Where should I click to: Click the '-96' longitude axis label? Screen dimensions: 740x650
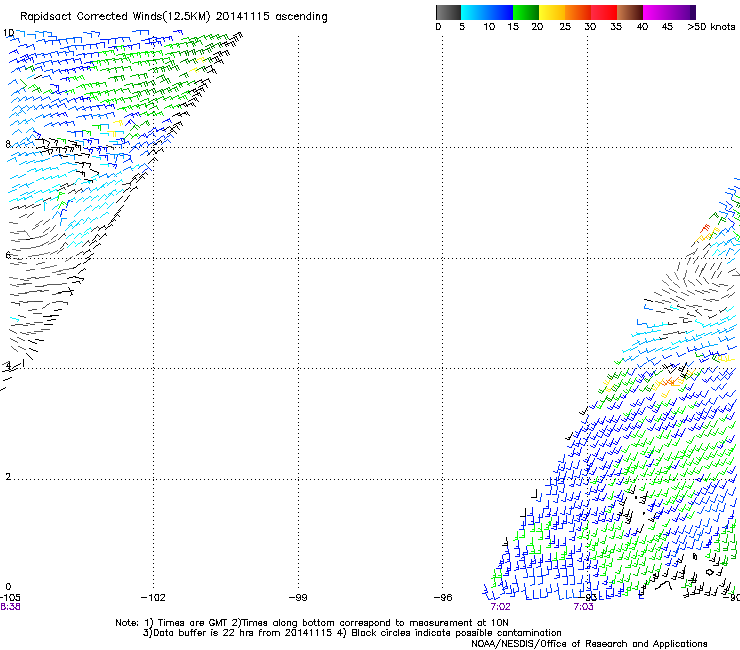coord(443,598)
